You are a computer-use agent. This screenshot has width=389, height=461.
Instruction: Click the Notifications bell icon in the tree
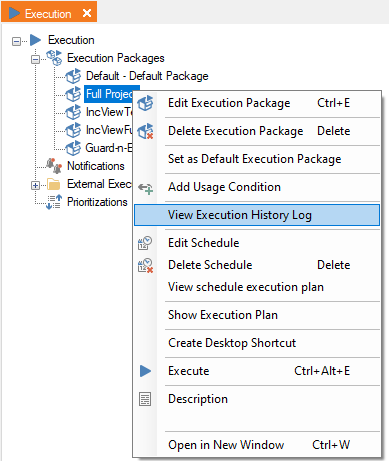pyautogui.click(x=54, y=166)
